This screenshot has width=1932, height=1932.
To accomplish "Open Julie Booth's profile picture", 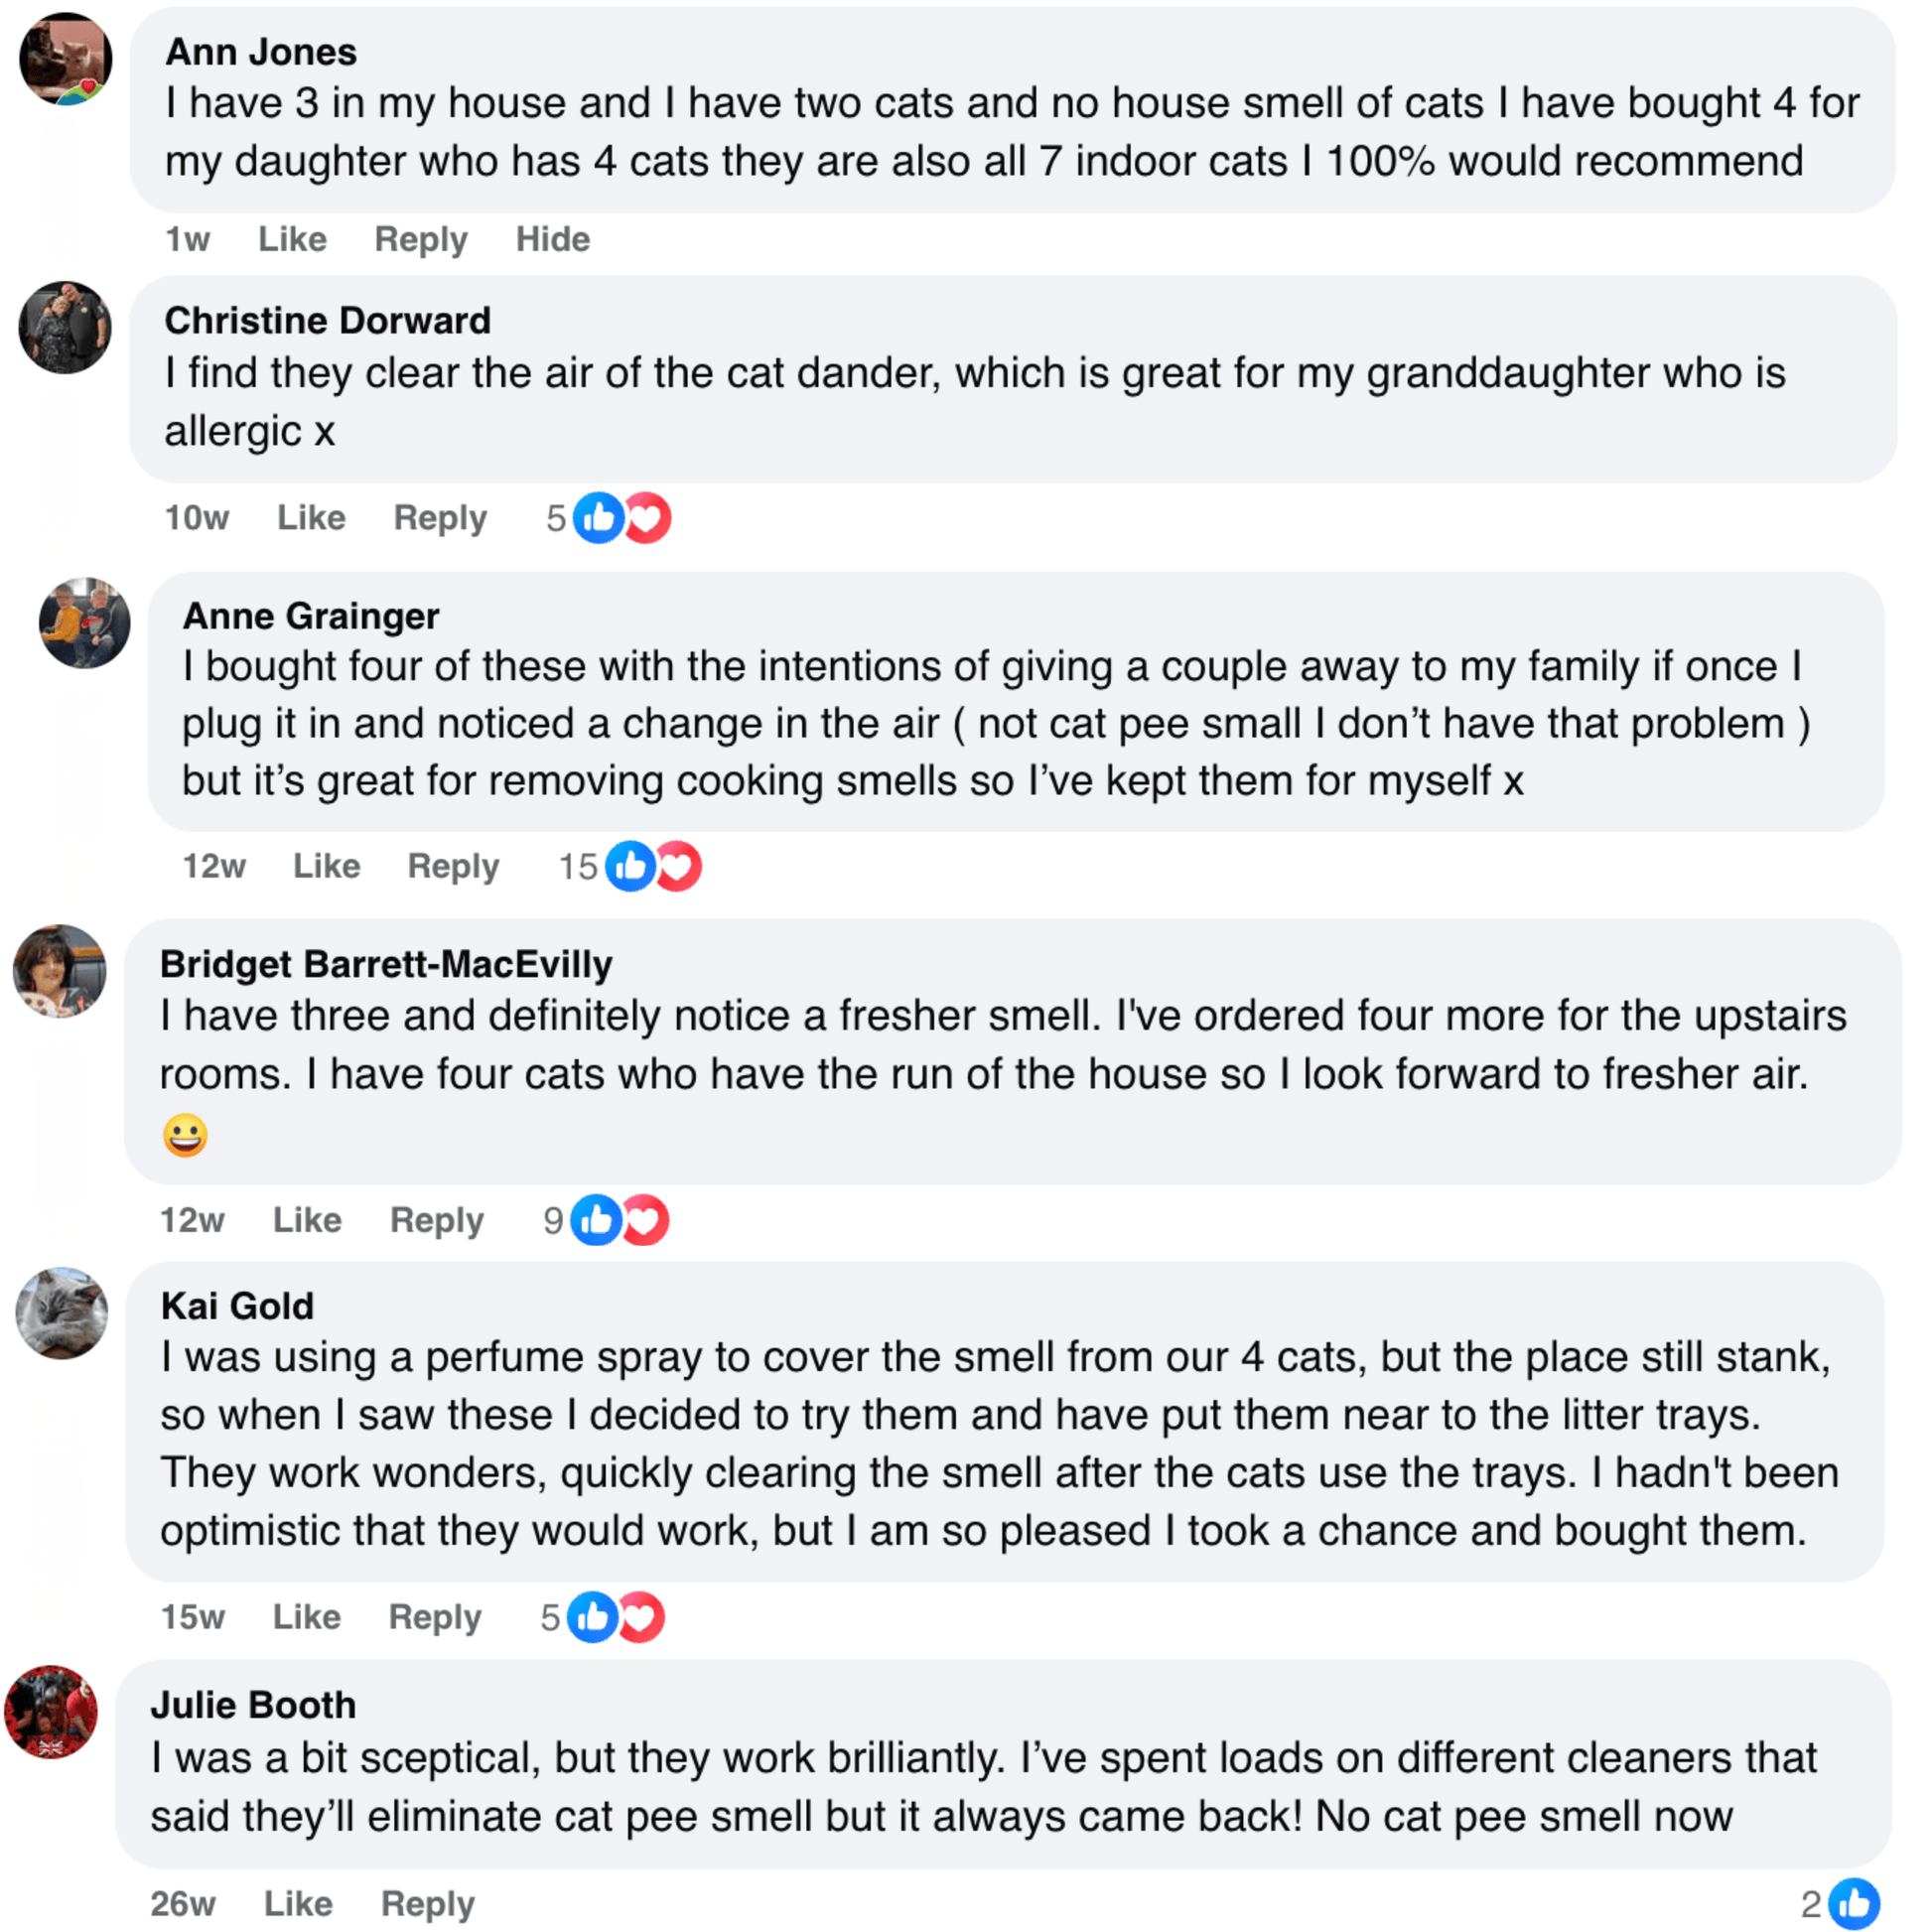I will [51, 1712].
